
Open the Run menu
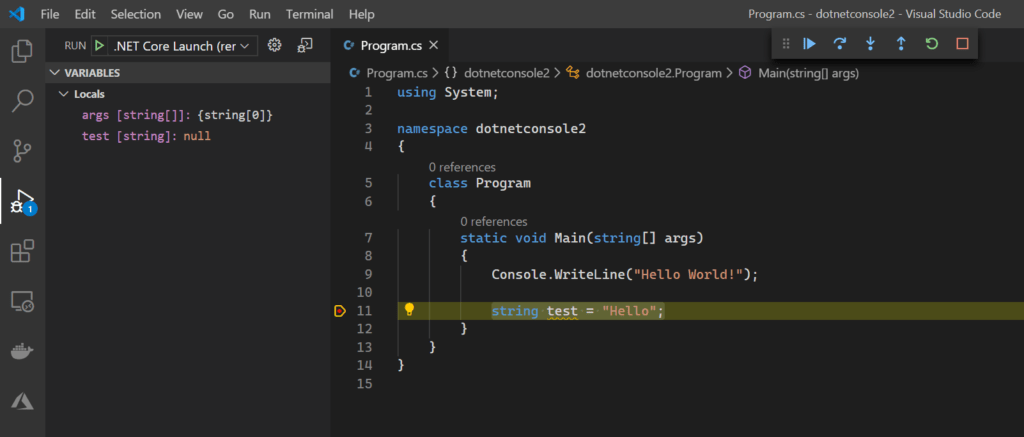pos(260,14)
